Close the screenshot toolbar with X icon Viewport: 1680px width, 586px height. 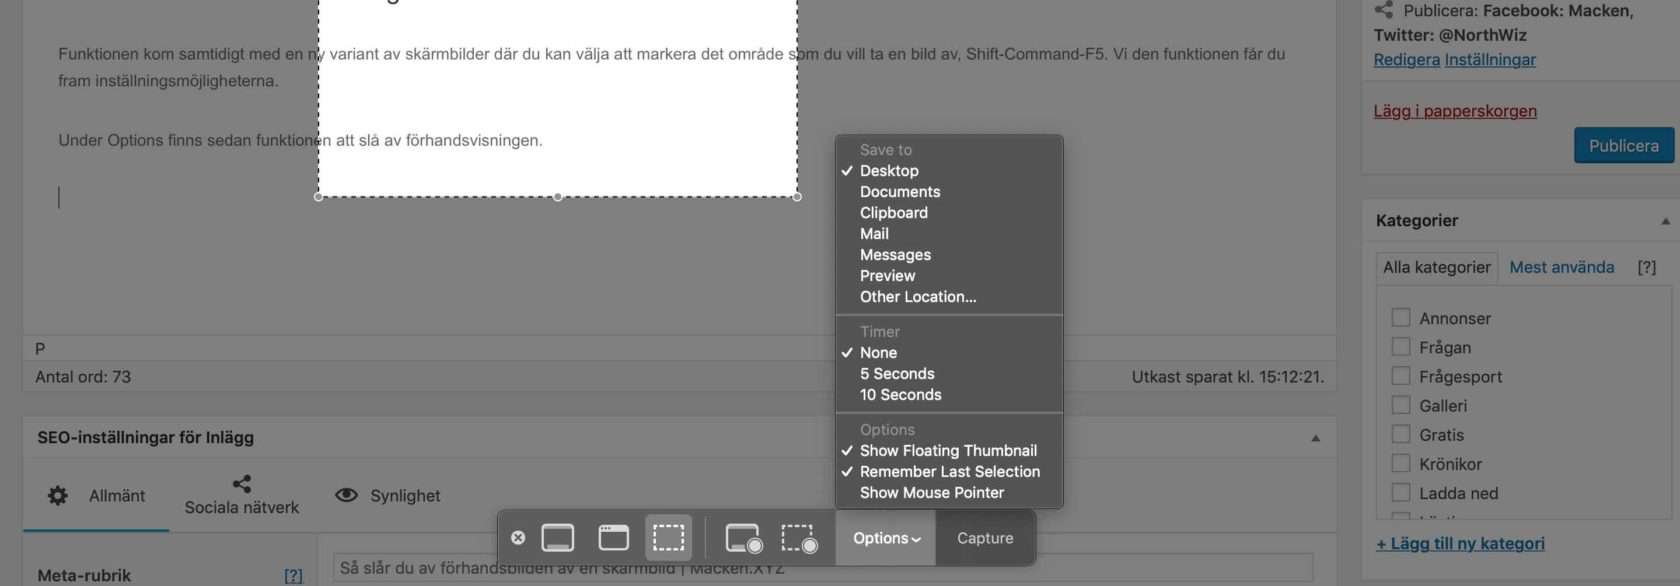518,538
